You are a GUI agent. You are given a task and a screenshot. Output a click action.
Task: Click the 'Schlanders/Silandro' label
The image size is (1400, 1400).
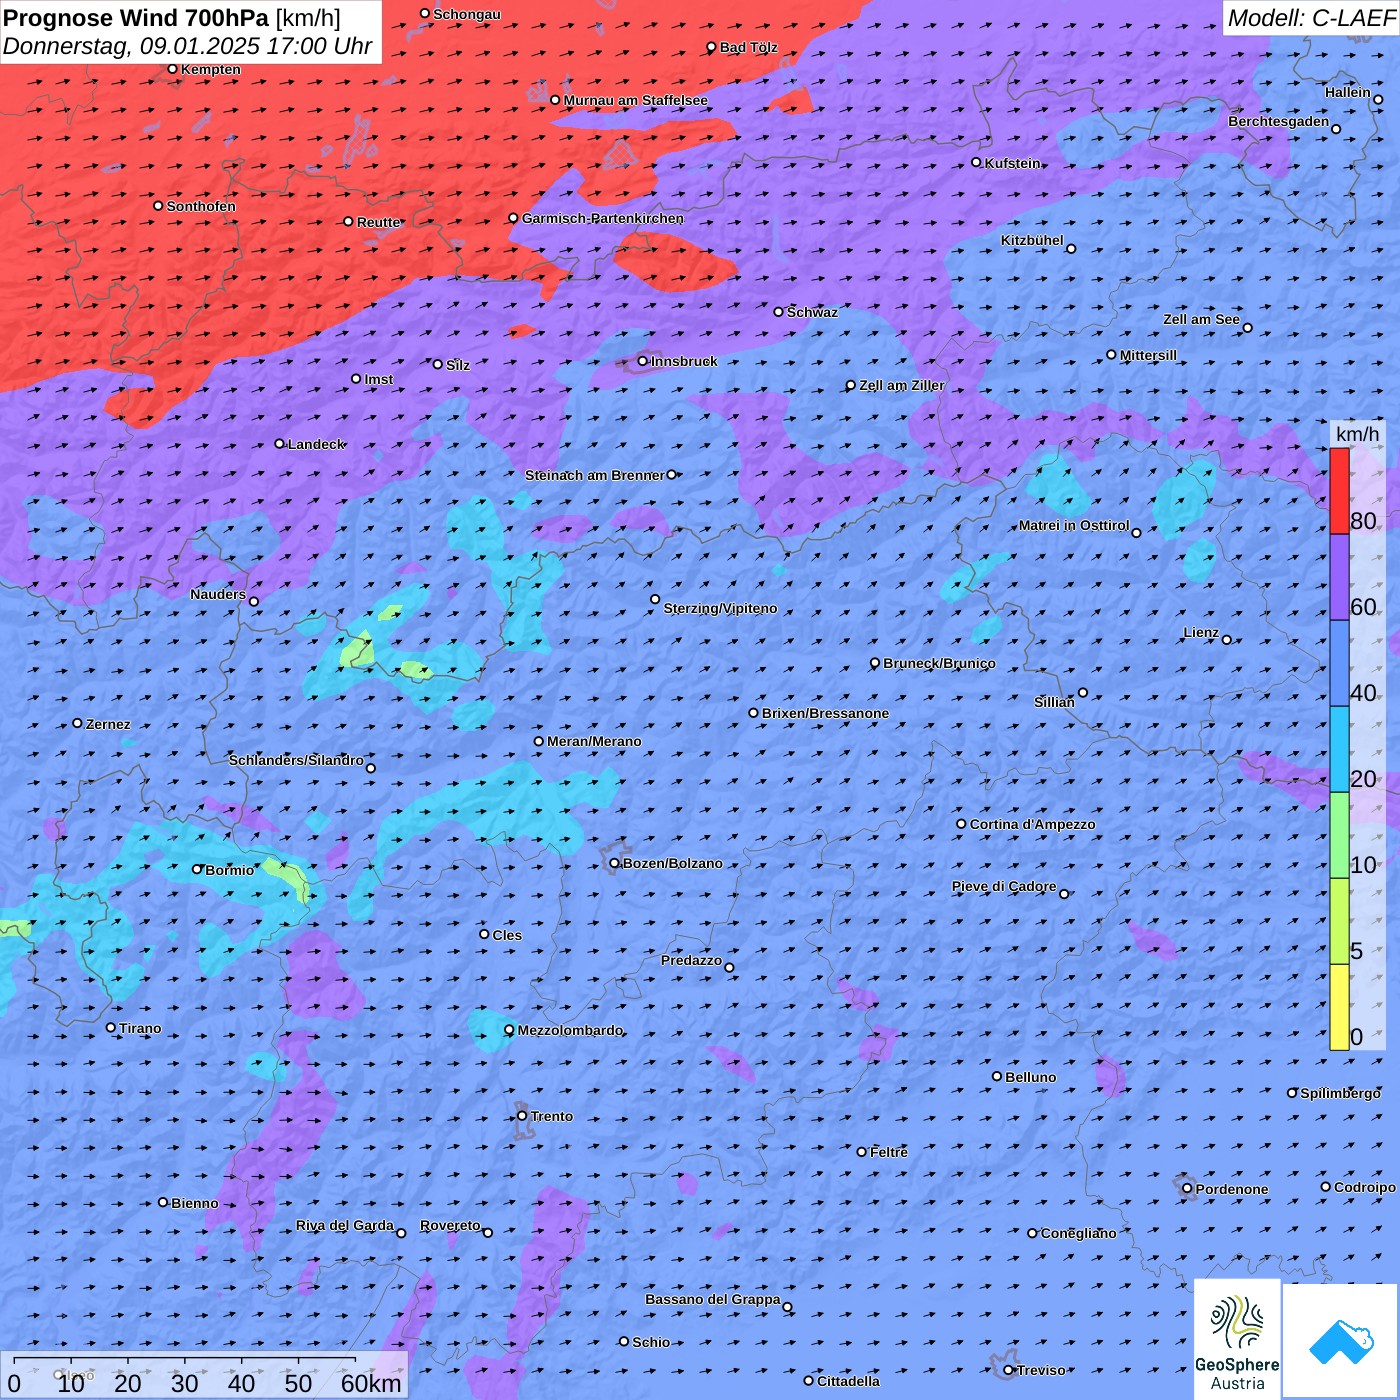(296, 760)
